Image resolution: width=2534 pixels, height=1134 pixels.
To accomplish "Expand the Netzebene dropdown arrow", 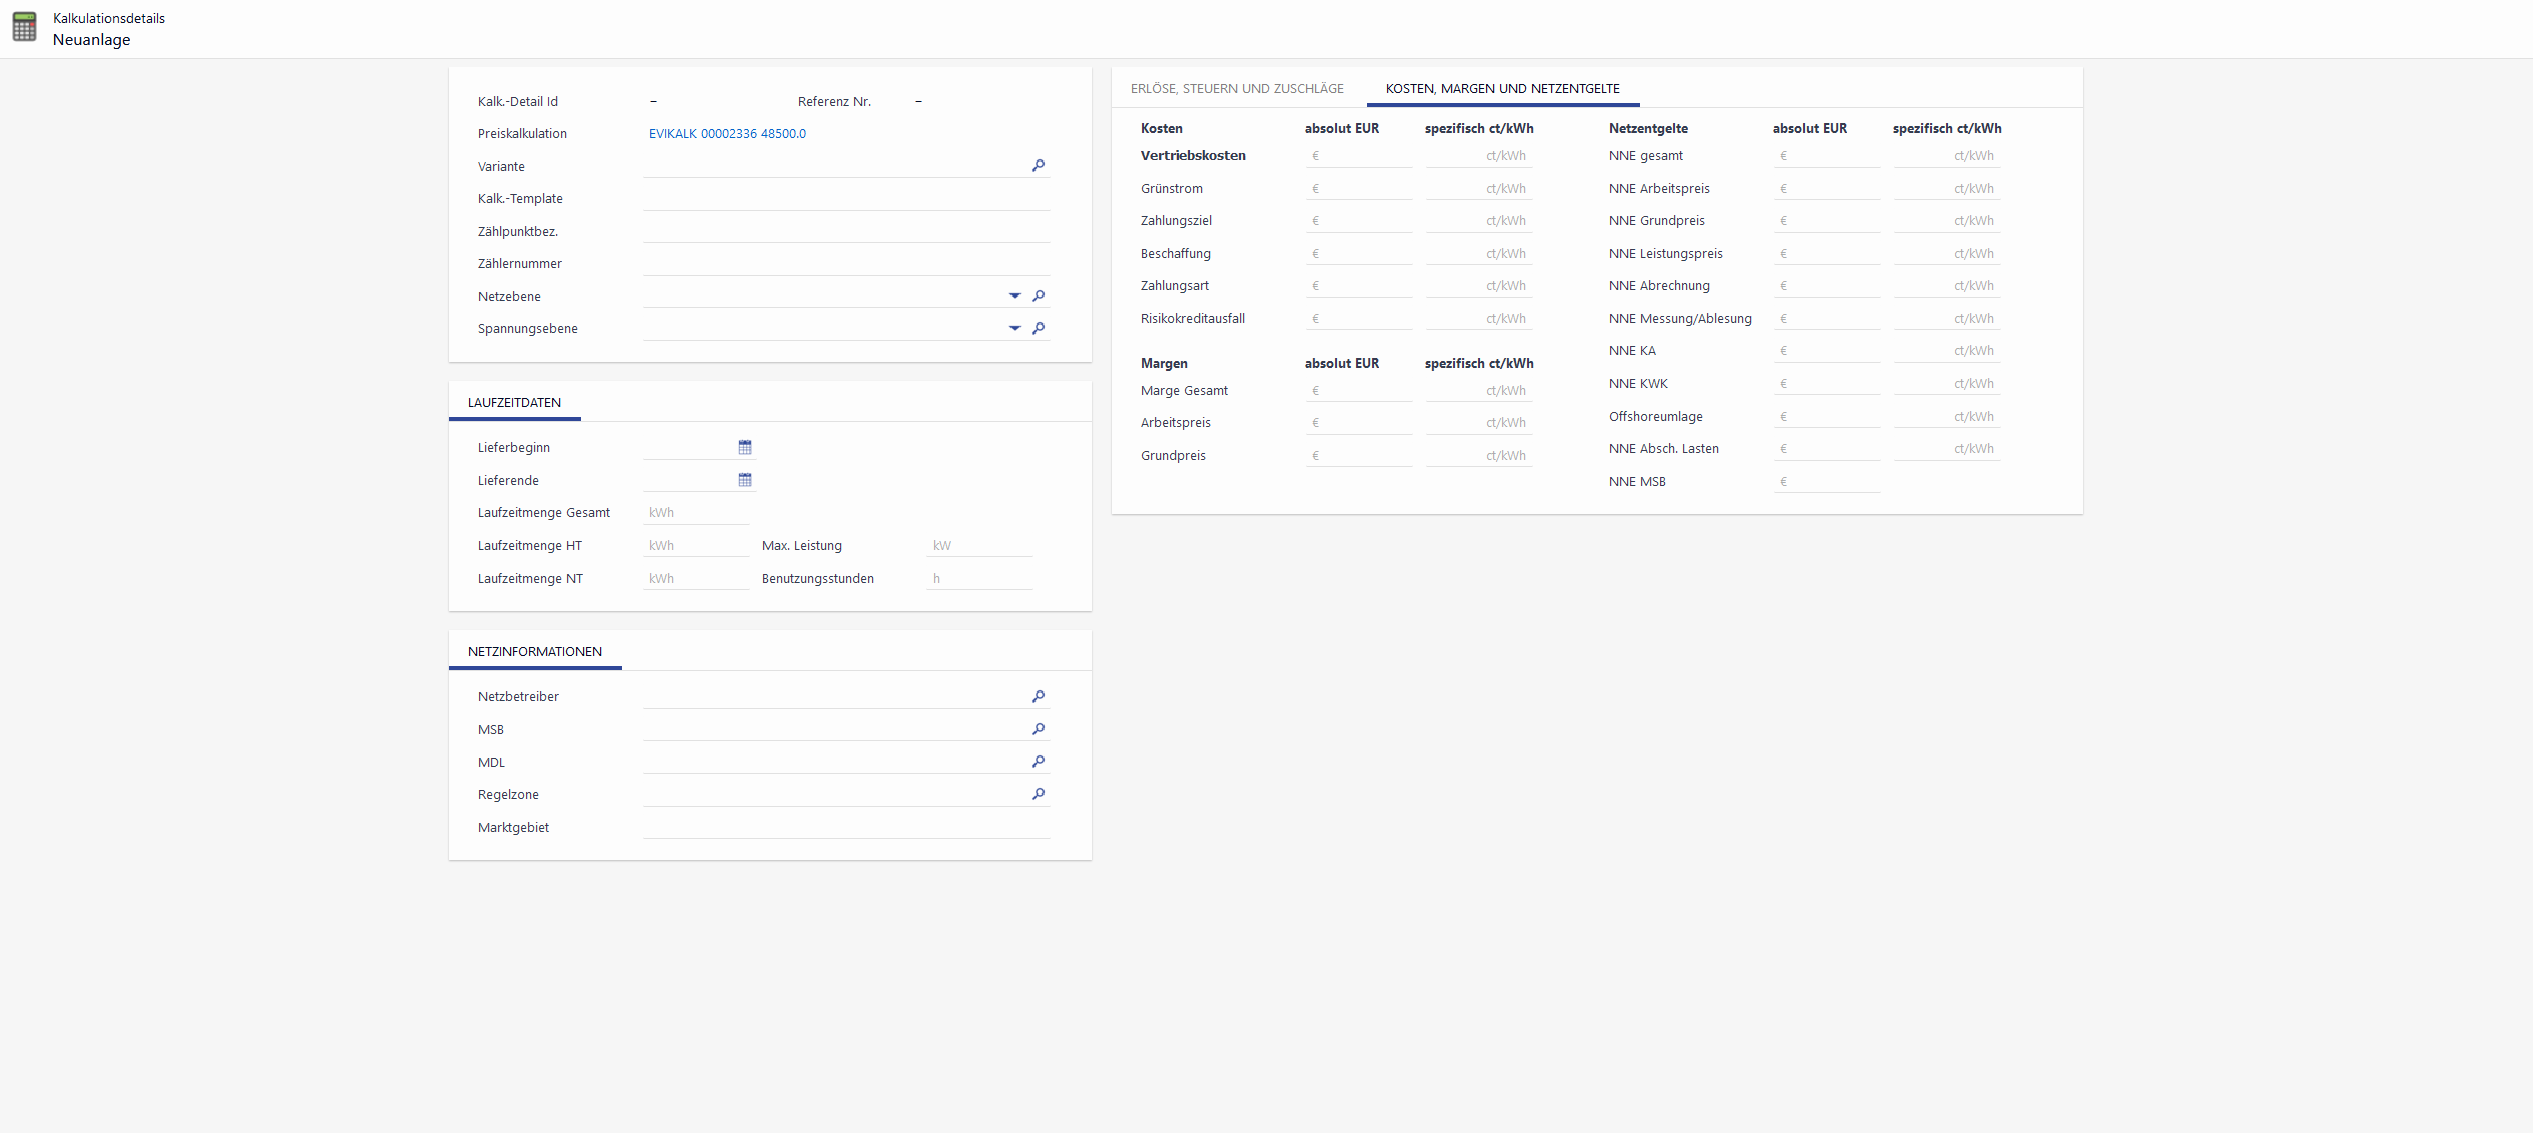I will pos(1014,296).
